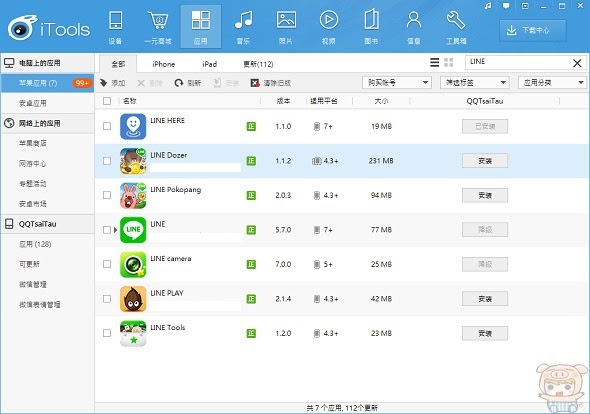Switch to list view layout
Image resolution: width=590 pixels, height=414 pixels.
[435, 62]
